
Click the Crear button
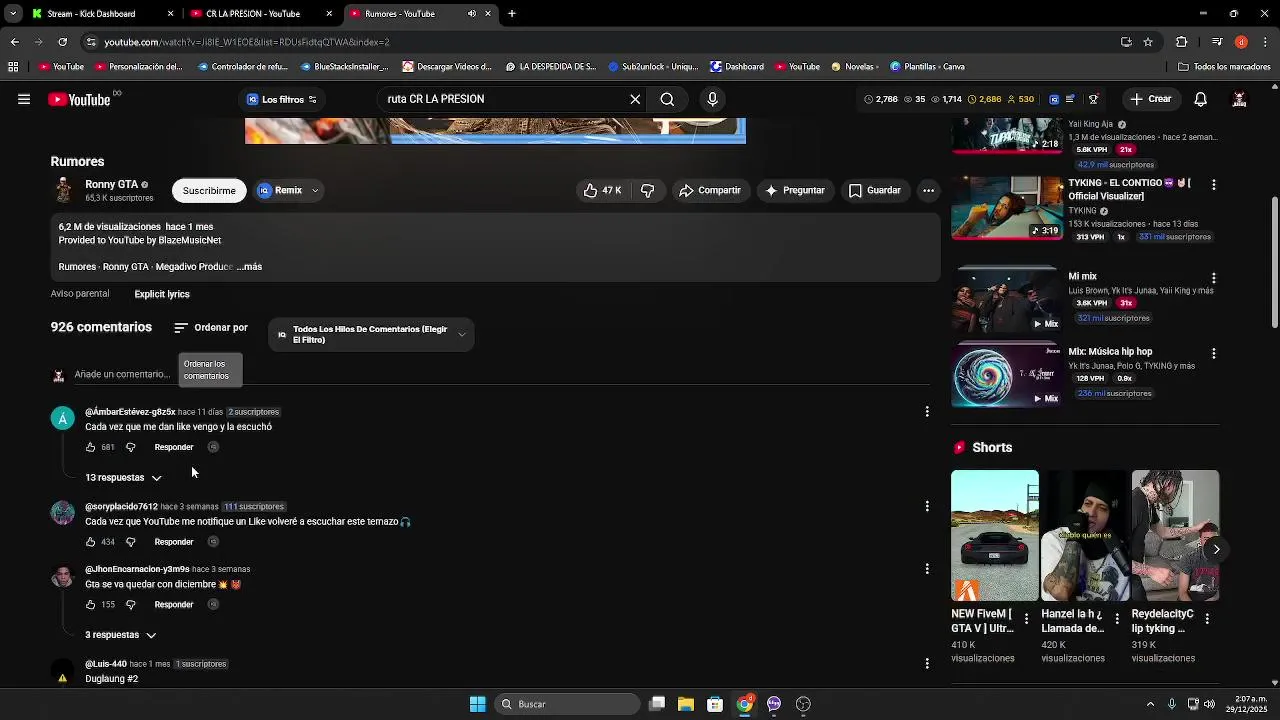[1151, 99]
